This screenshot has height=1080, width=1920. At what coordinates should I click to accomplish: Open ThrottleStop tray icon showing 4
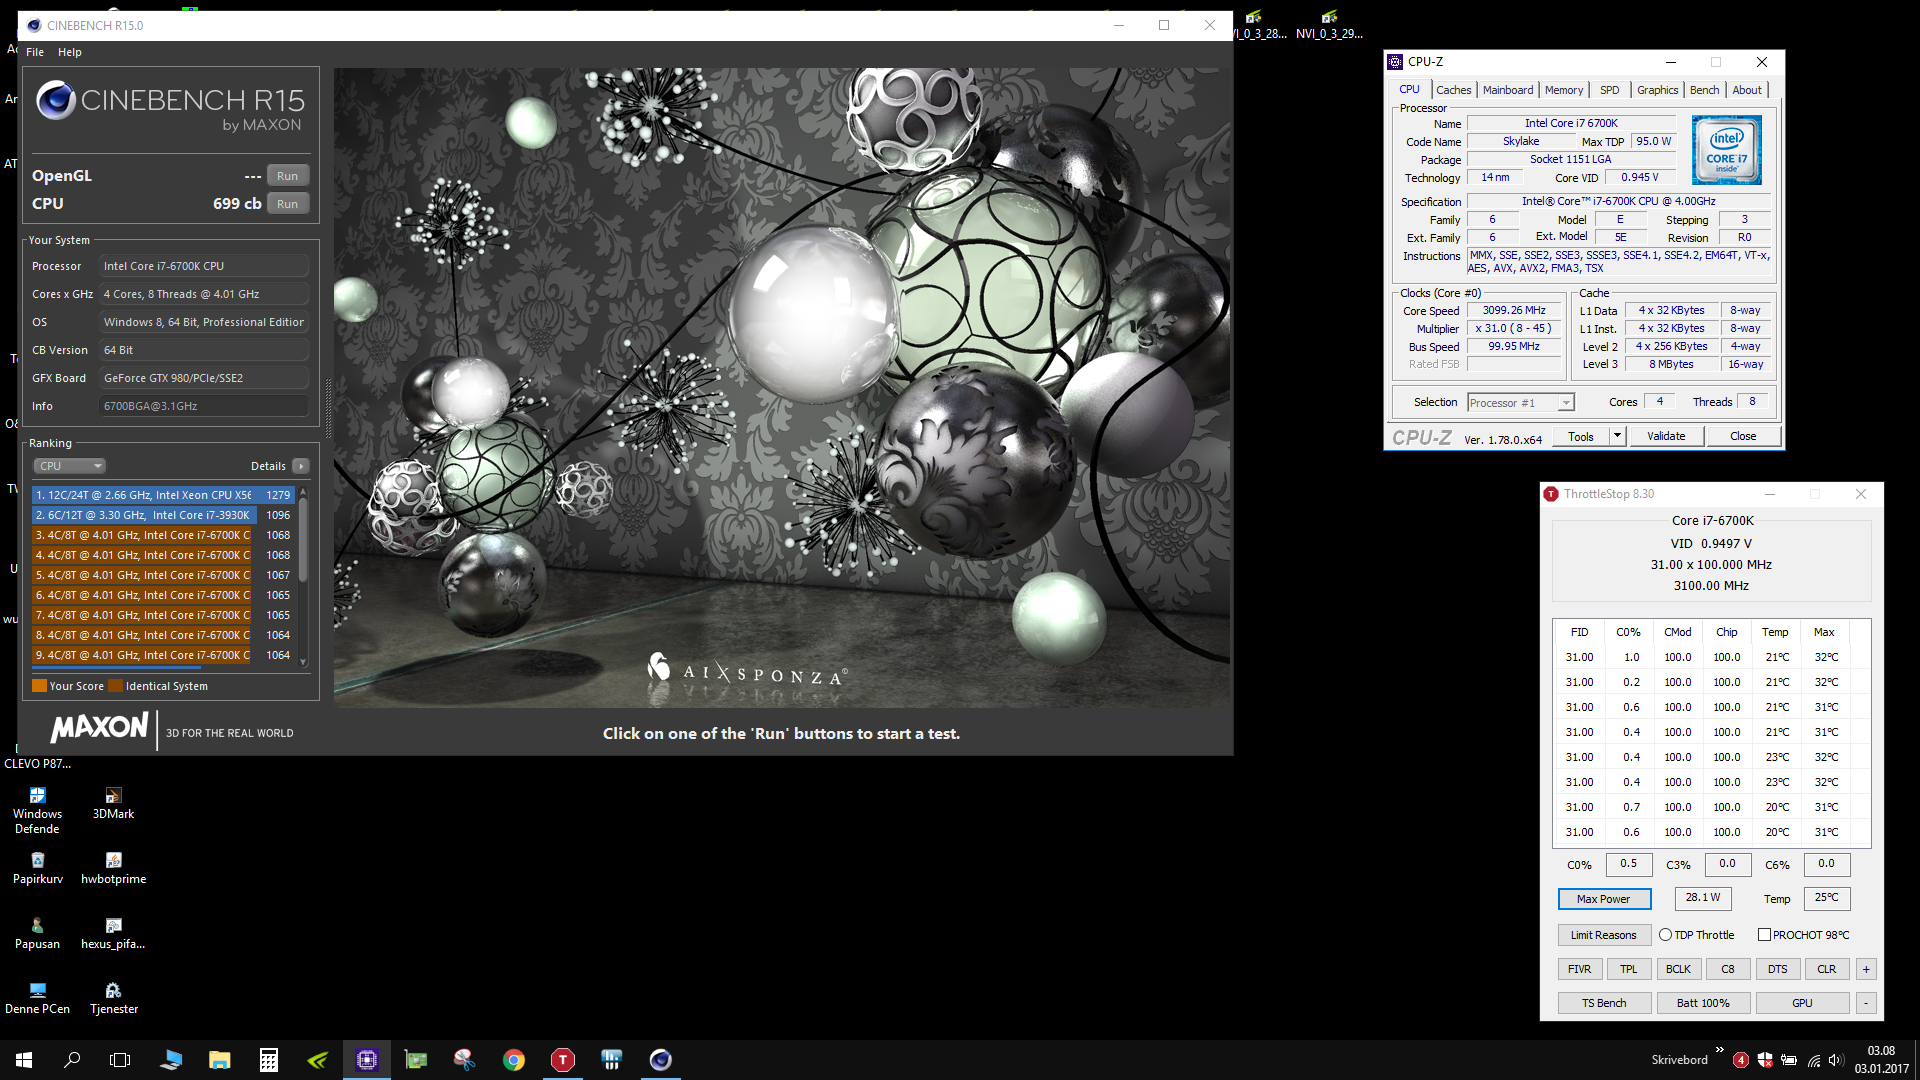1741,1060
